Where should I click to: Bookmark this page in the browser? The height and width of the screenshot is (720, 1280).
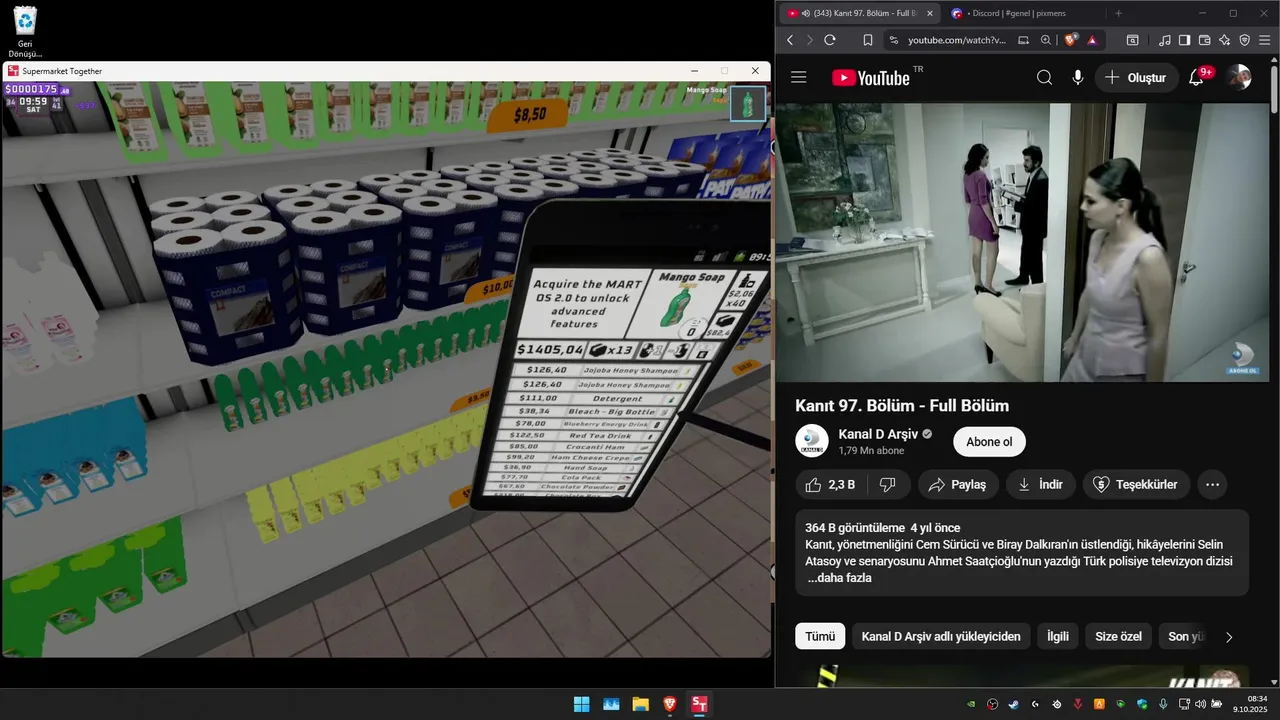tap(868, 40)
